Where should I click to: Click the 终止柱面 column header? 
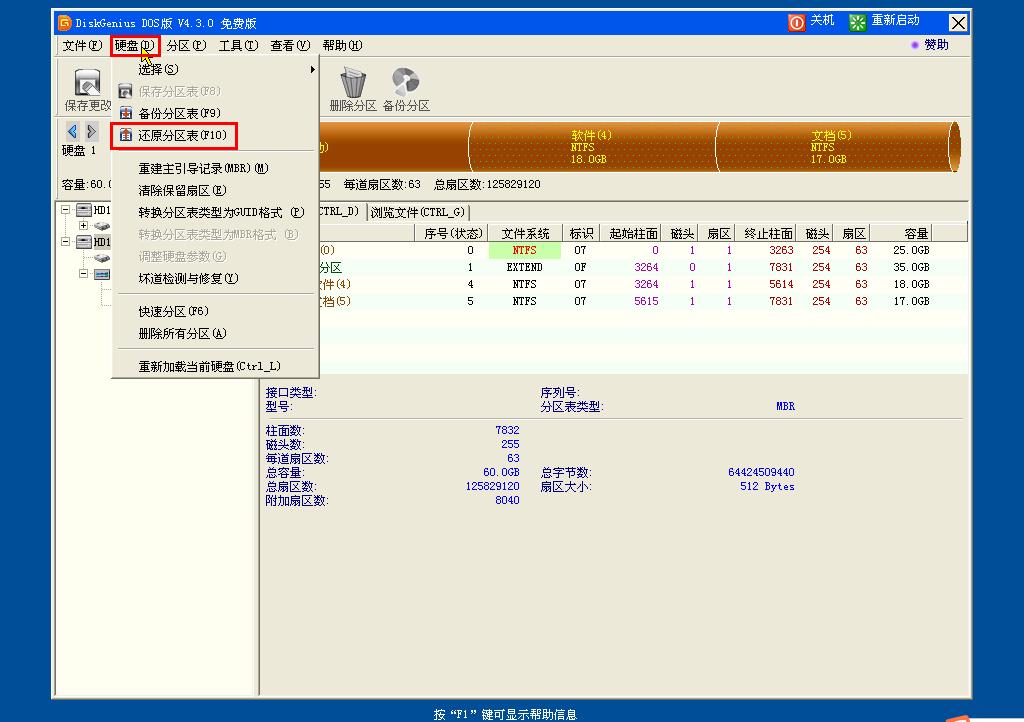pyautogui.click(x=767, y=233)
